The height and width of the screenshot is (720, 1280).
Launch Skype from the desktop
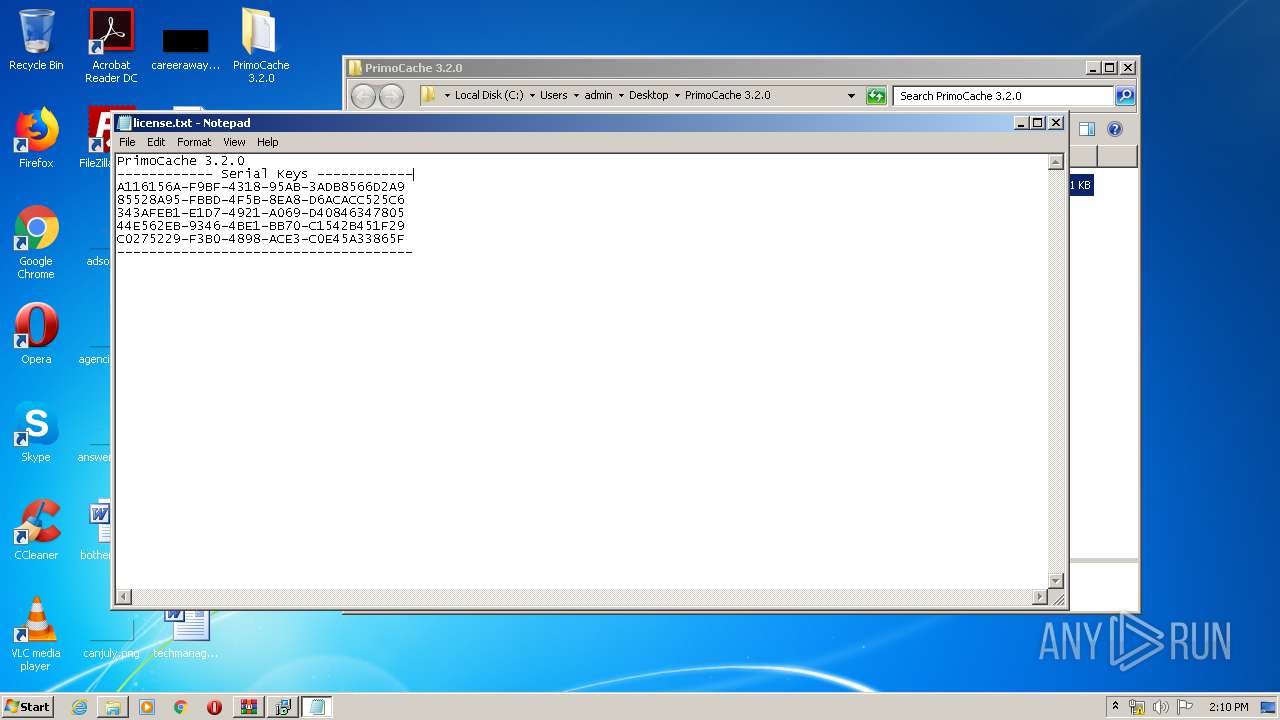coord(36,431)
